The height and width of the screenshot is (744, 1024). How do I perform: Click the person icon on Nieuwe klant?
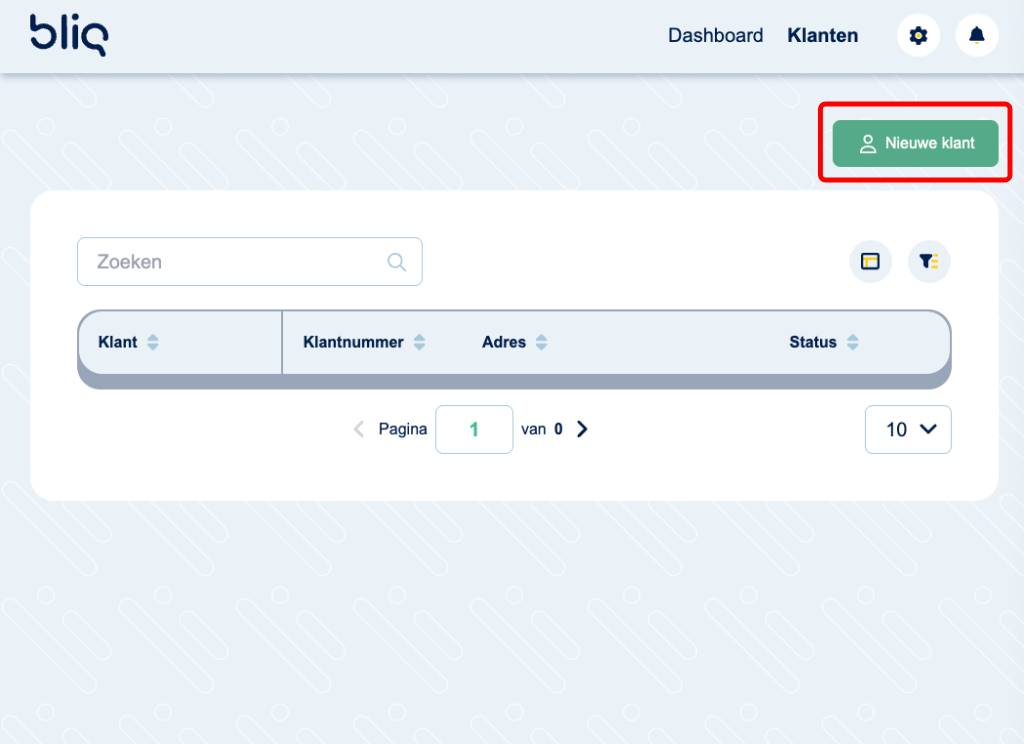[x=867, y=143]
